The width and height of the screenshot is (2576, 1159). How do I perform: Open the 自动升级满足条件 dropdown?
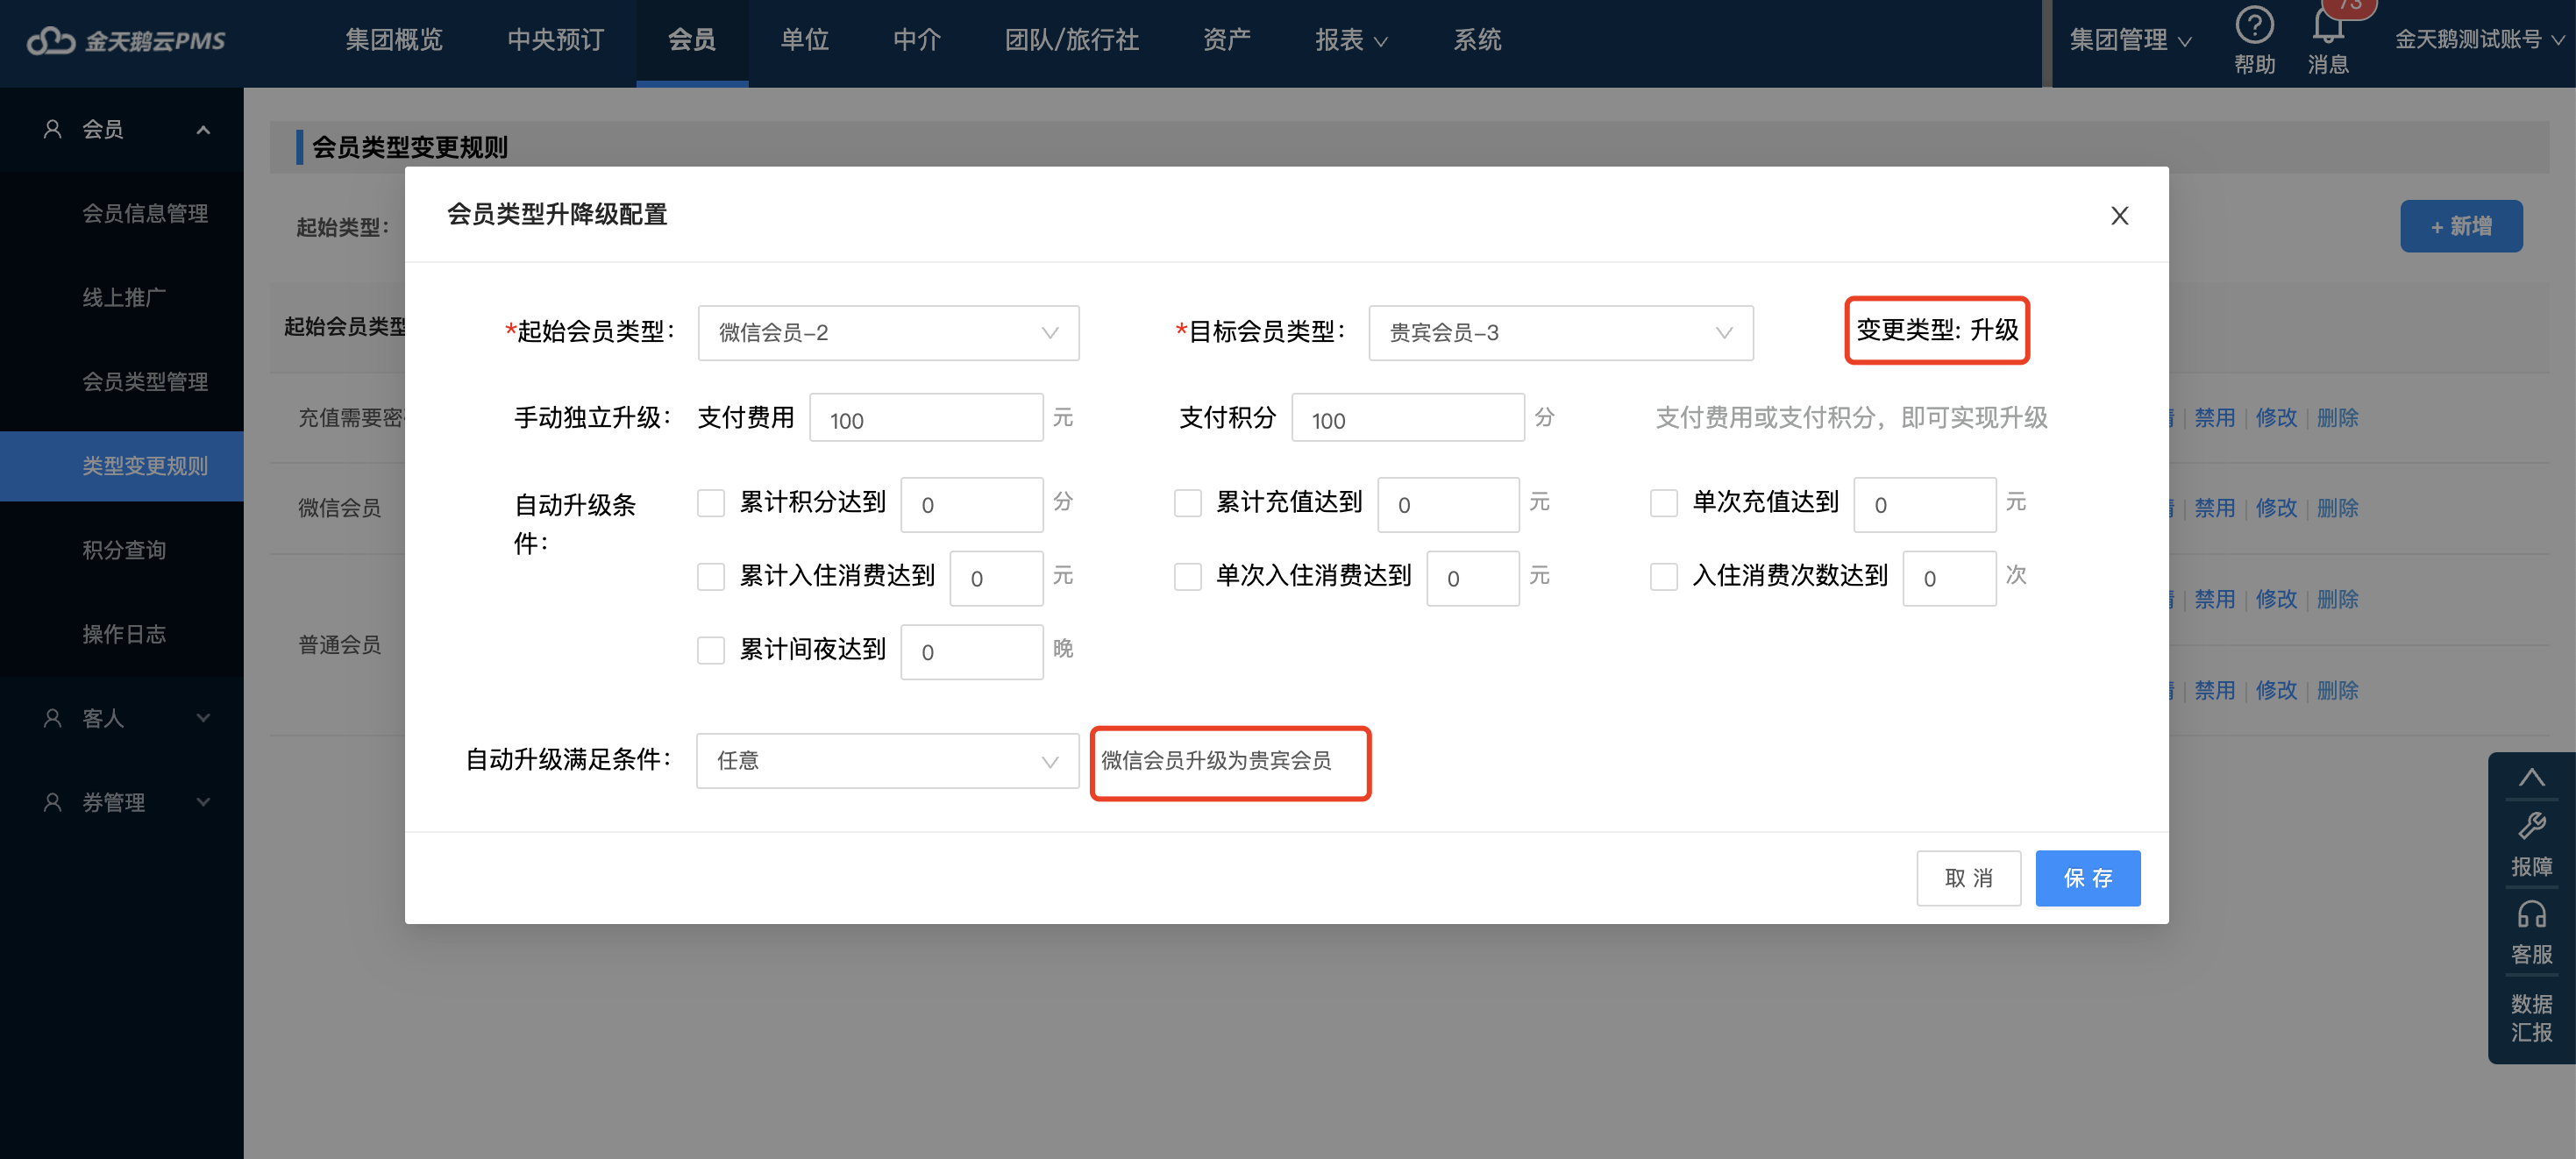click(887, 761)
